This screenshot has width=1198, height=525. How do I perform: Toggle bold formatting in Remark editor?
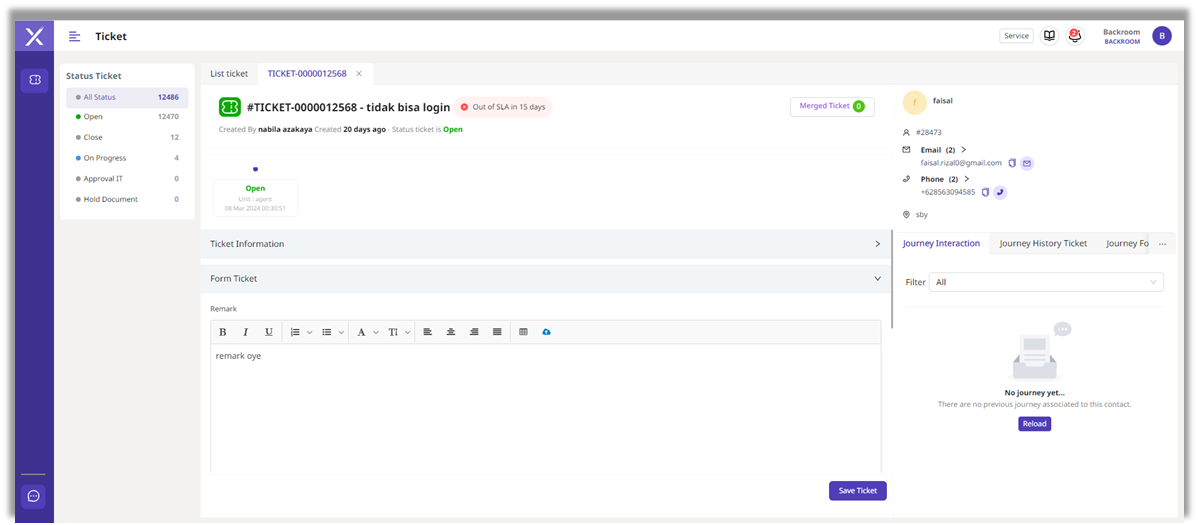[223, 332]
